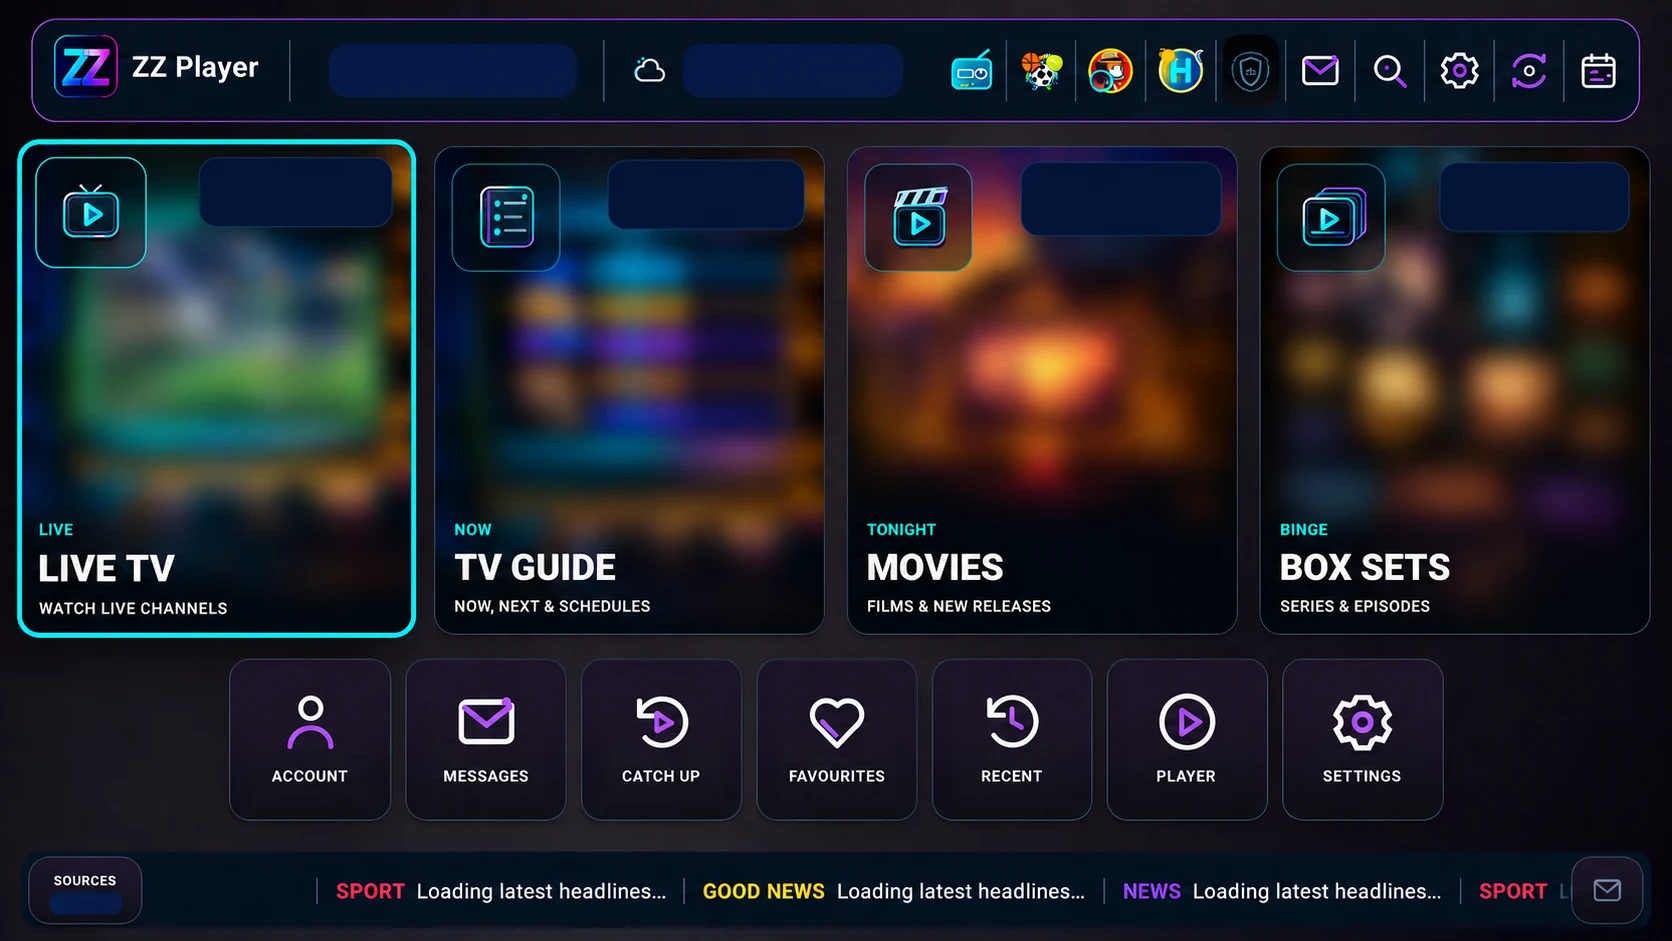Click the purple NEWS ticker headline
Screen dimensions: 1672x941
(x=1282, y=891)
